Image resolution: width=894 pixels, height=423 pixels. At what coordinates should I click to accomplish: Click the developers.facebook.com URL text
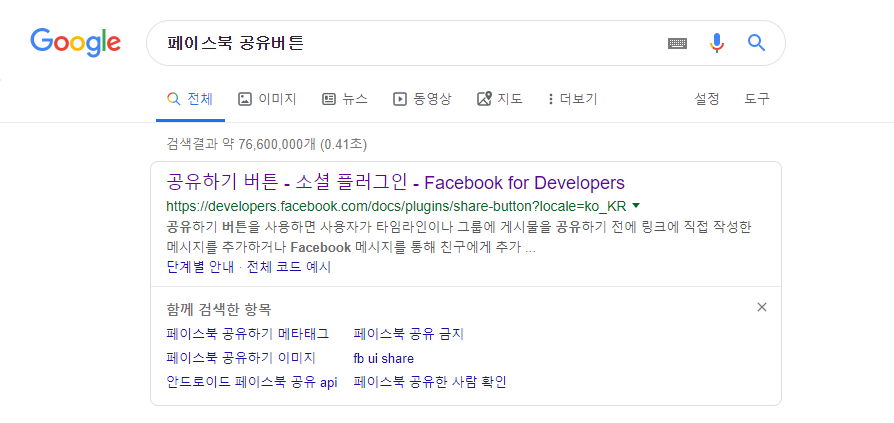(x=396, y=205)
